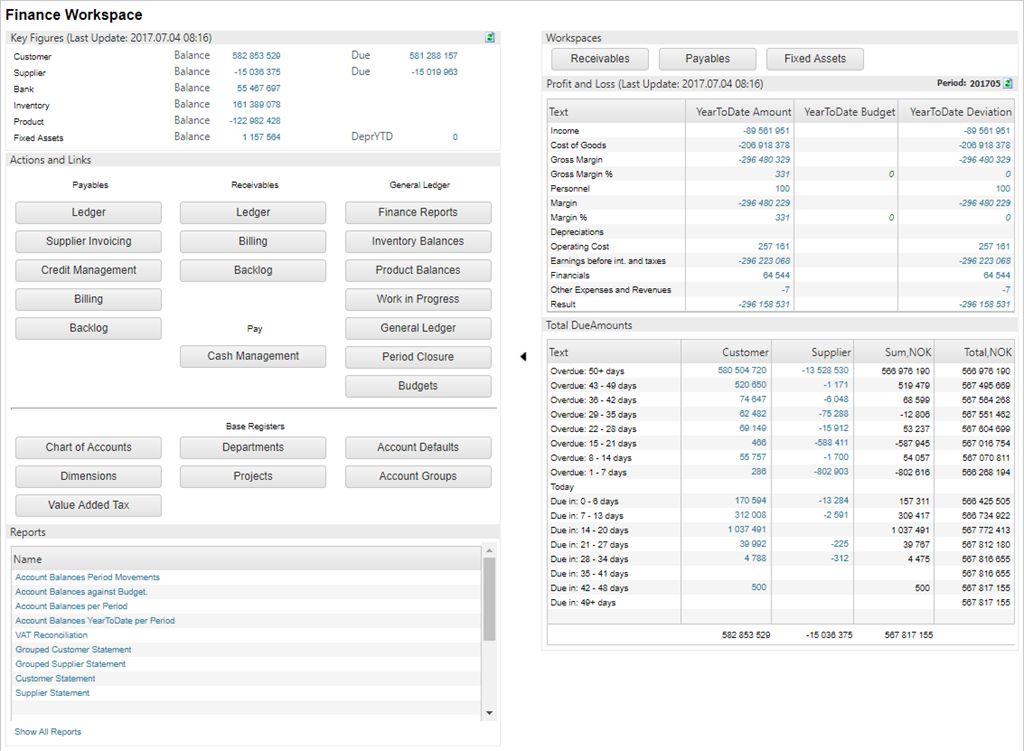
Task: Open the Receivables workspace
Action: click(x=600, y=59)
